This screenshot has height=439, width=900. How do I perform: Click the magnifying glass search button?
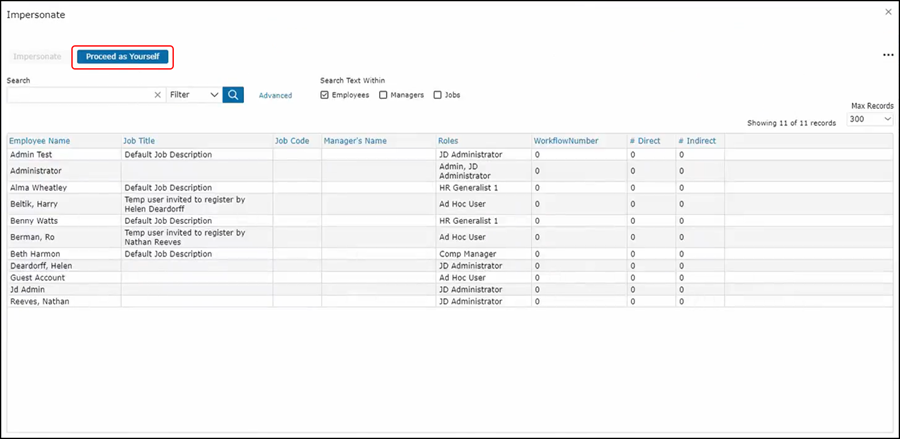[x=233, y=95]
